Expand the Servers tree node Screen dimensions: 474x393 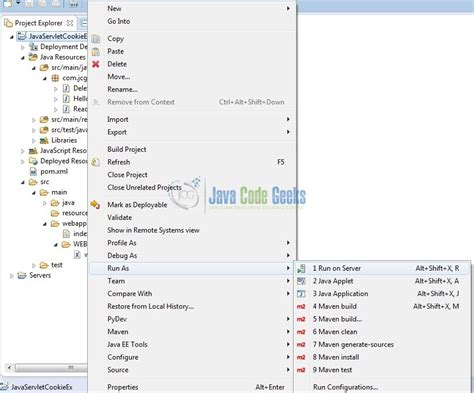(12, 276)
